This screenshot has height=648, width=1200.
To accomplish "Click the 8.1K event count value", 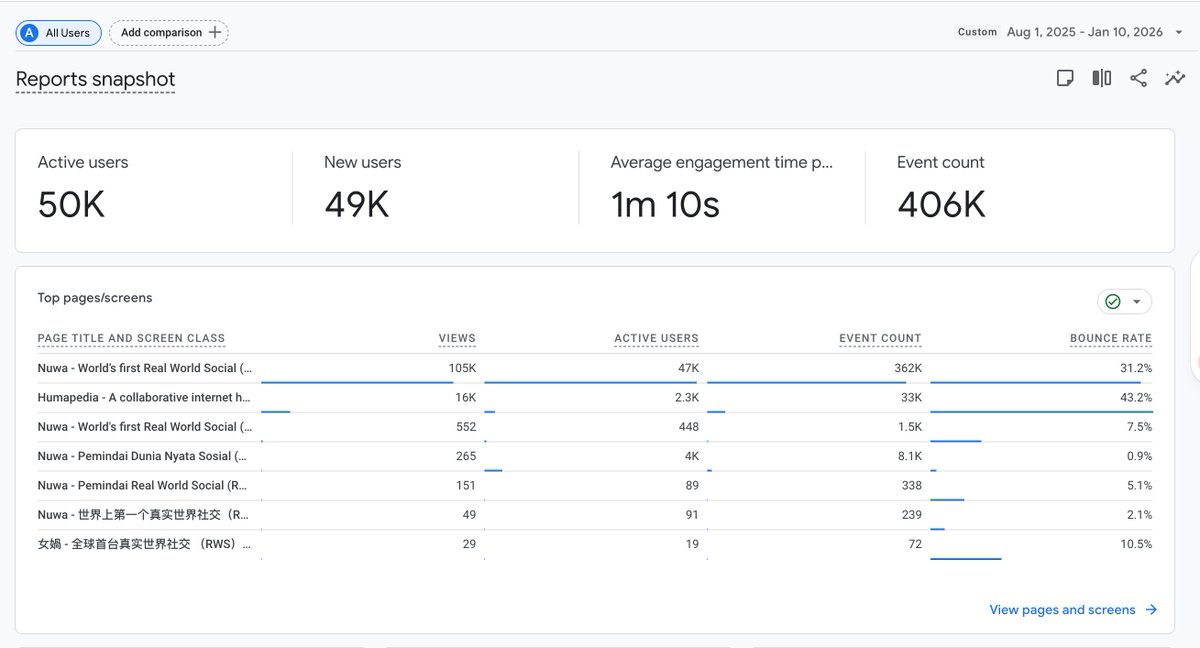I will [910, 456].
